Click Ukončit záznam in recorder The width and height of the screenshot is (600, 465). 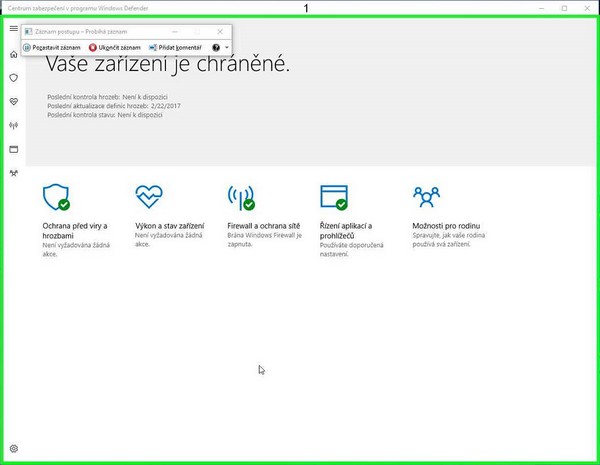pyautogui.click(x=115, y=47)
